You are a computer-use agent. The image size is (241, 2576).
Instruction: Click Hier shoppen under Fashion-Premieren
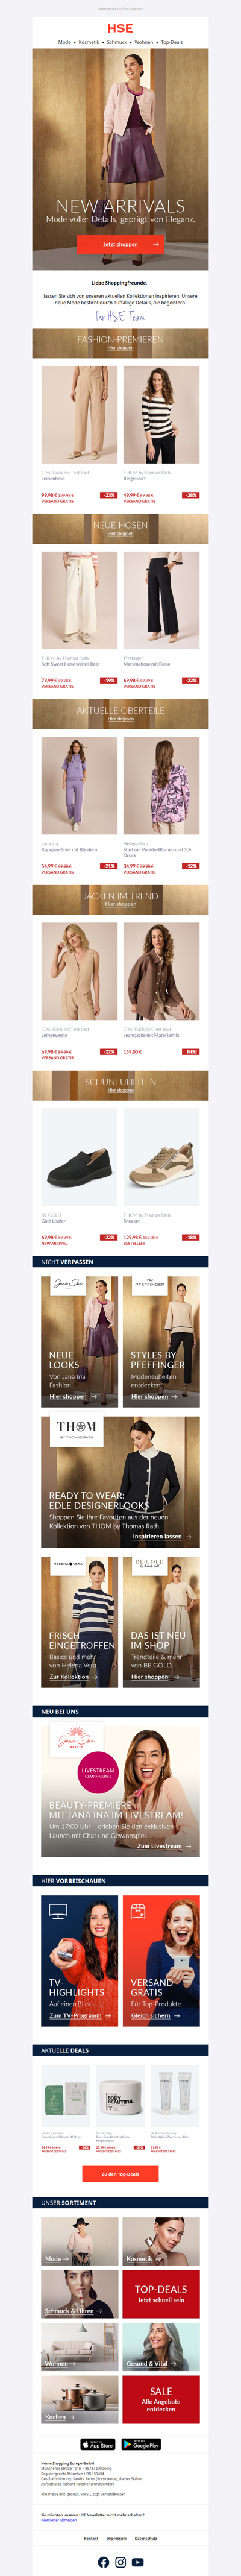[x=120, y=348]
